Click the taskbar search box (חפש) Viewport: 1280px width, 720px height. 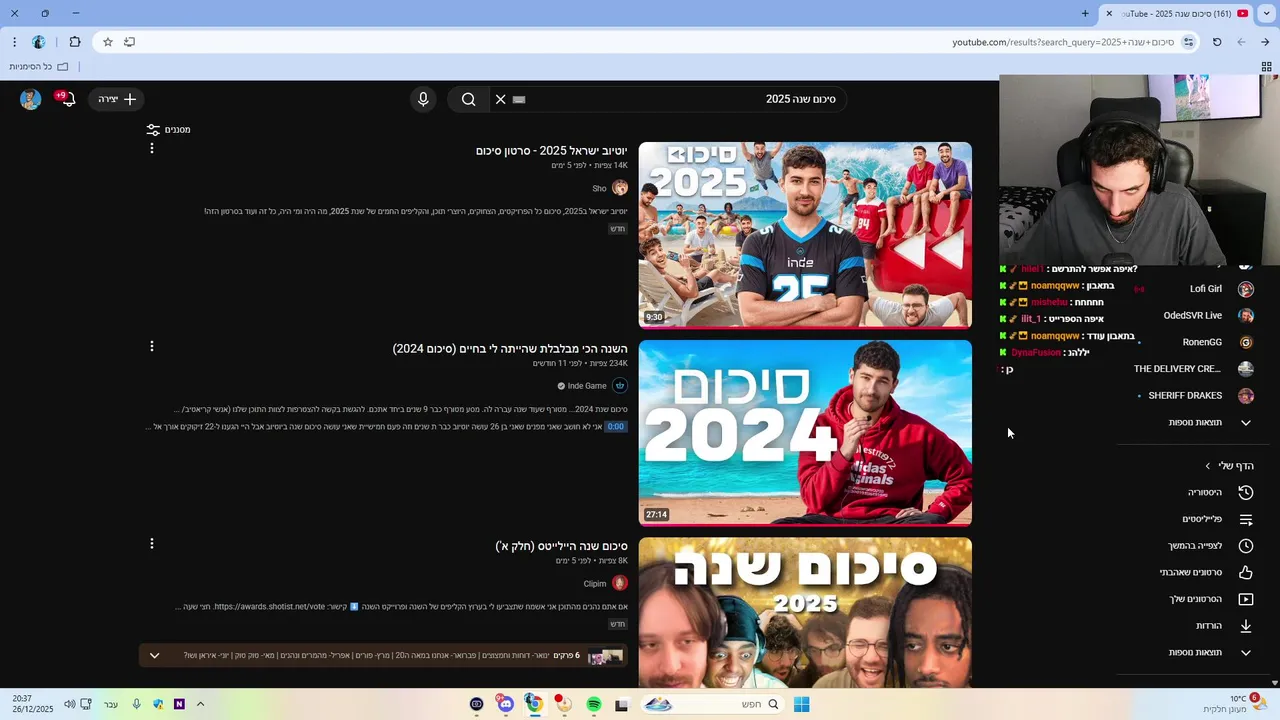pyautogui.click(x=711, y=704)
